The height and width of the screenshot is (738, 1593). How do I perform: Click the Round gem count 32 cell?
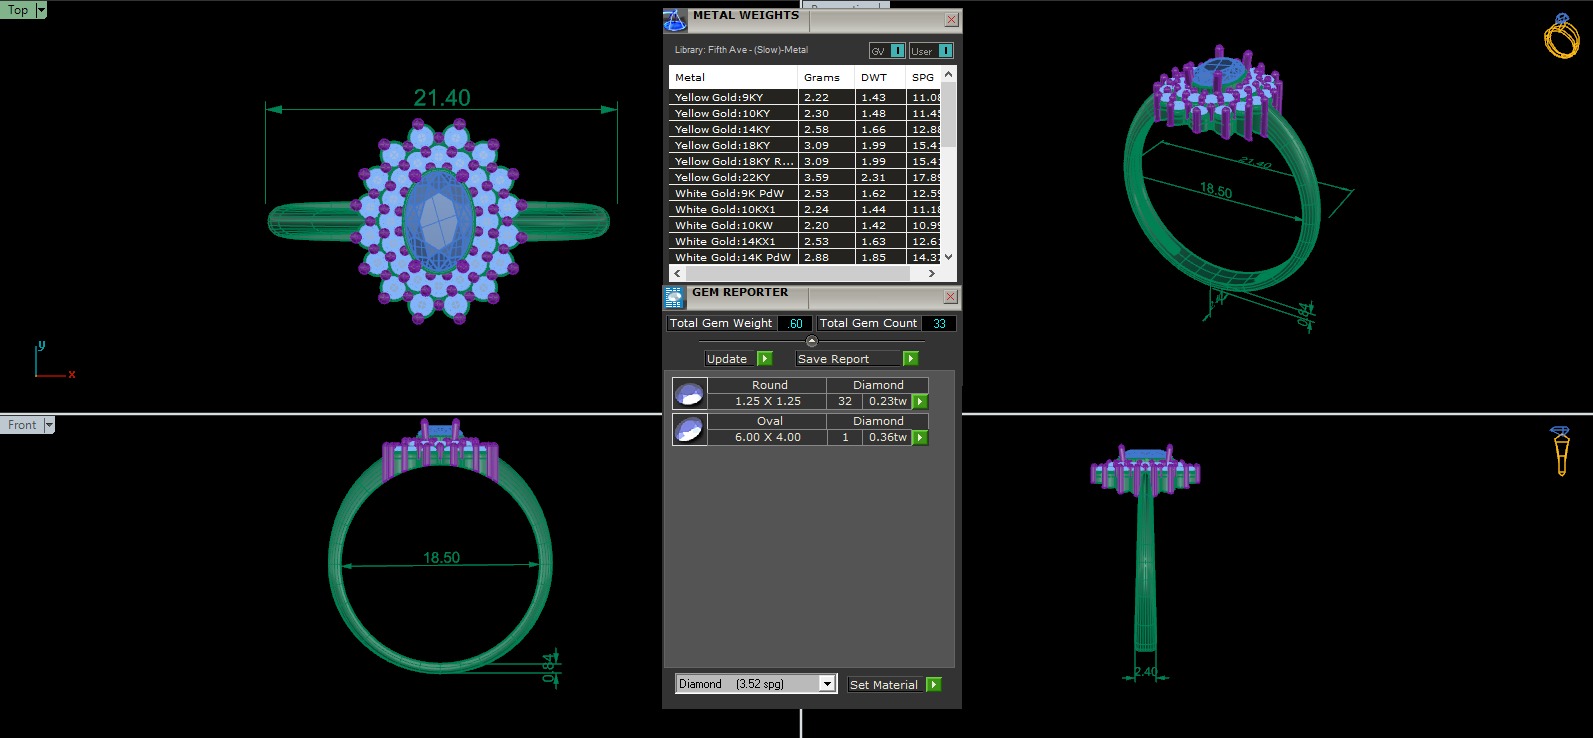click(845, 401)
